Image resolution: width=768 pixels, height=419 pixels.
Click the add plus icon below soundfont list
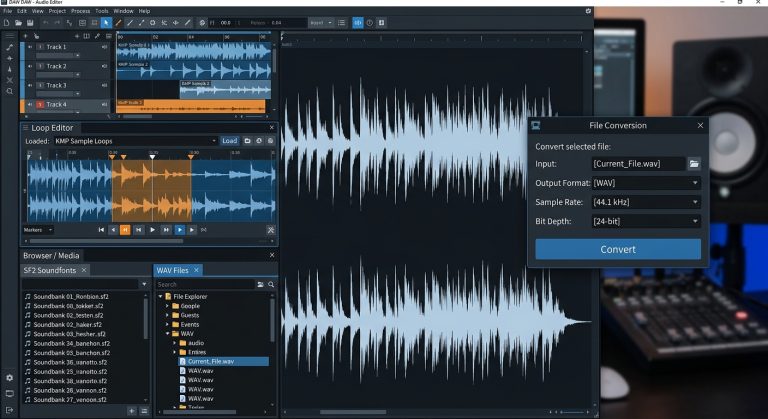(x=132, y=411)
